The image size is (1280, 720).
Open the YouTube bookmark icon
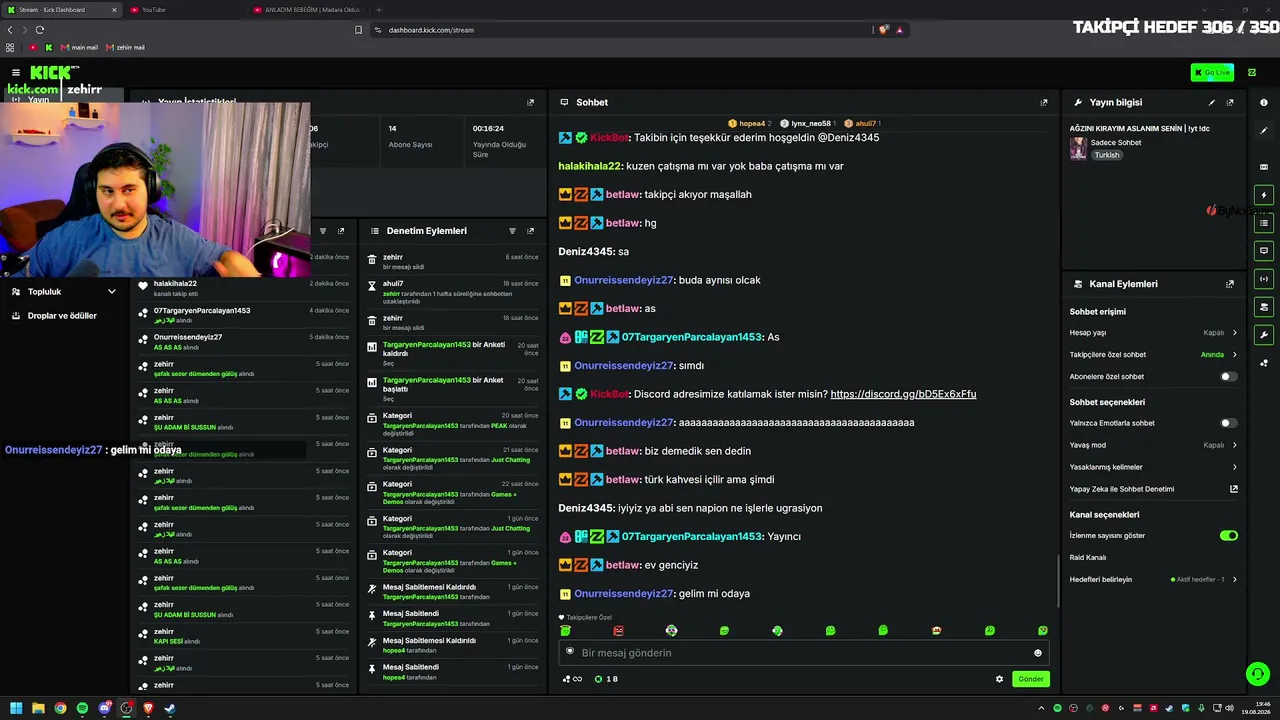(33, 47)
